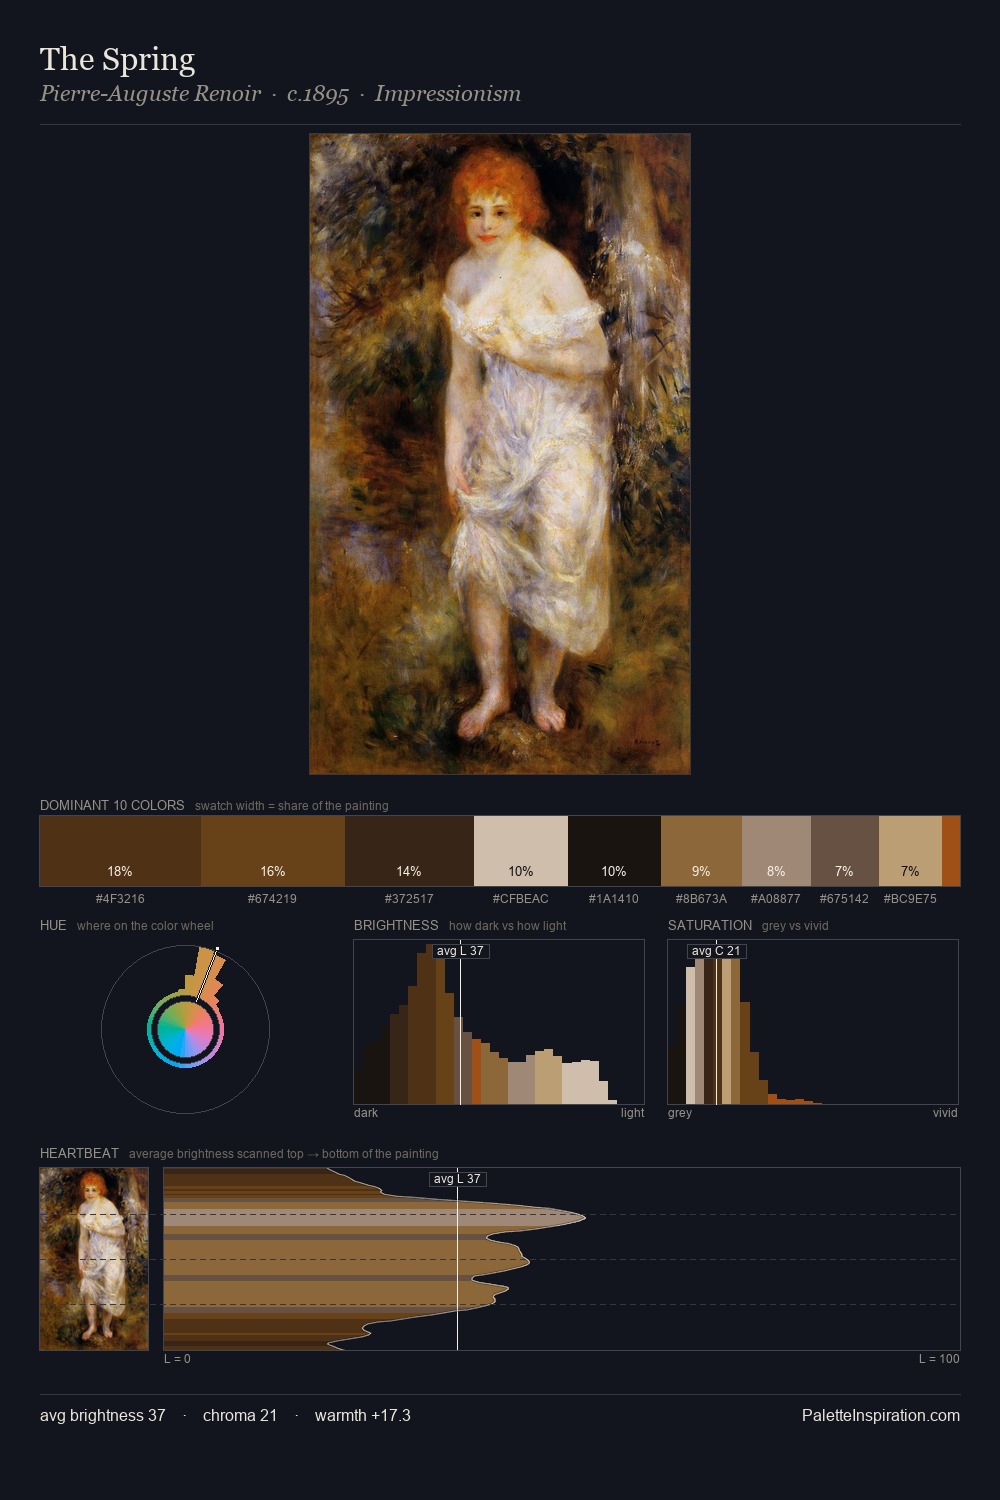Click the 'HUE' section heading
Screen dimensions: 1000x1500
(x=53, y=925)
